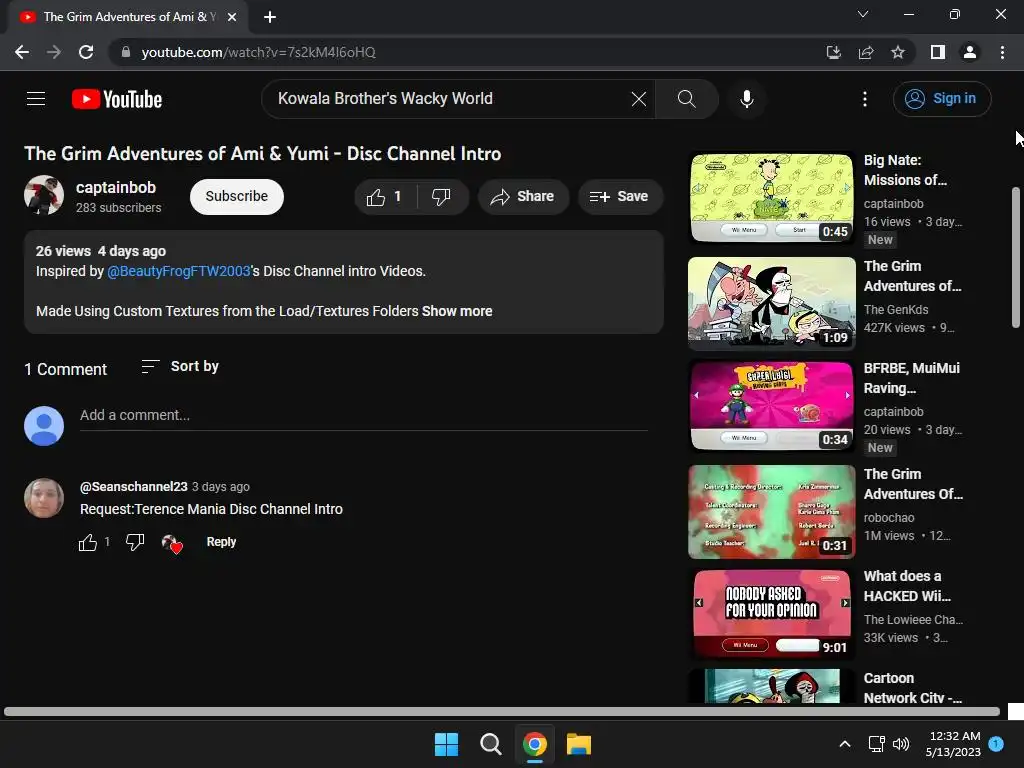
Task: Like the video
Action: pos(385,197)
